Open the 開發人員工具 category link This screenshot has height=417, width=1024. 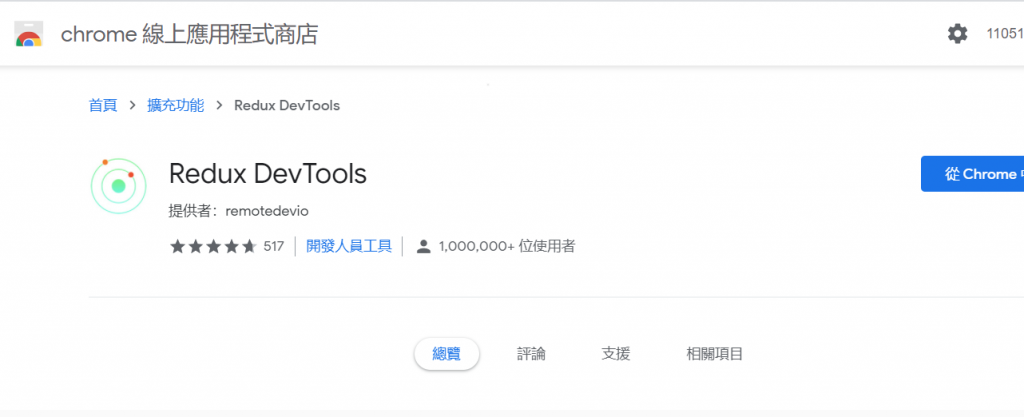(349, 246)
